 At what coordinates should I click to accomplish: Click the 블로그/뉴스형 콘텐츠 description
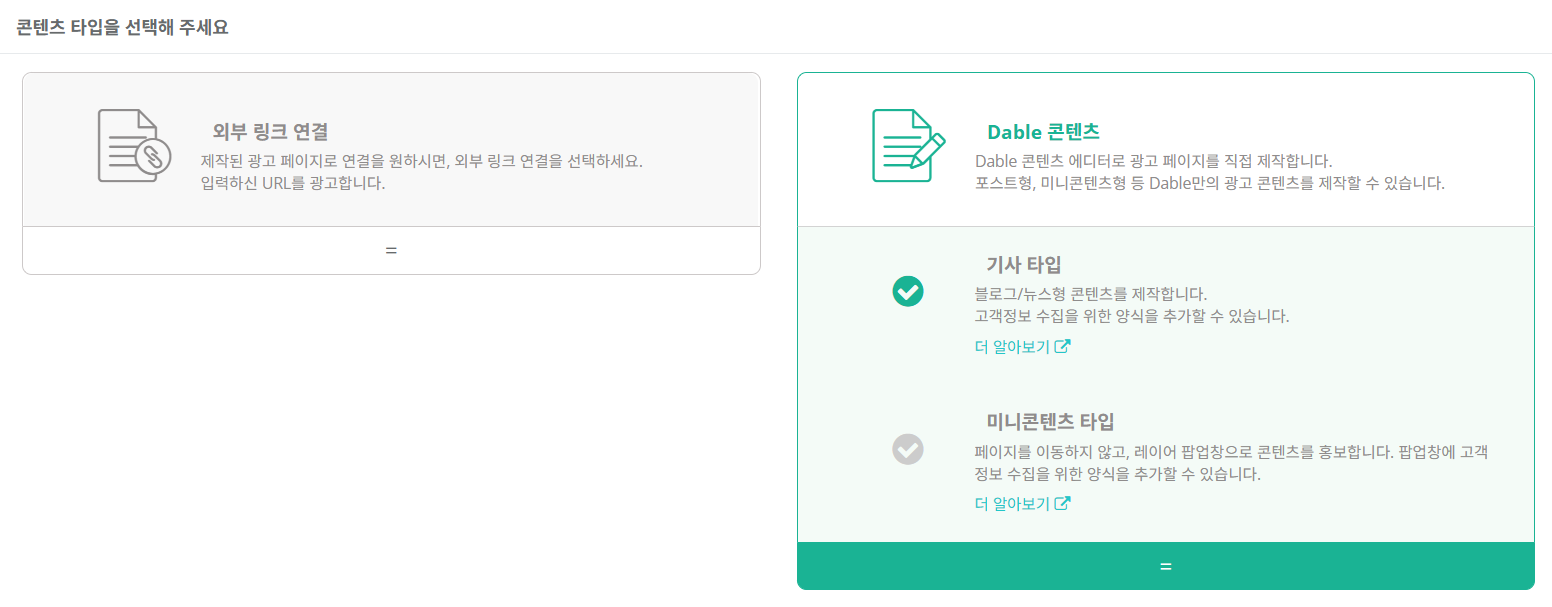pos(1091,294)
